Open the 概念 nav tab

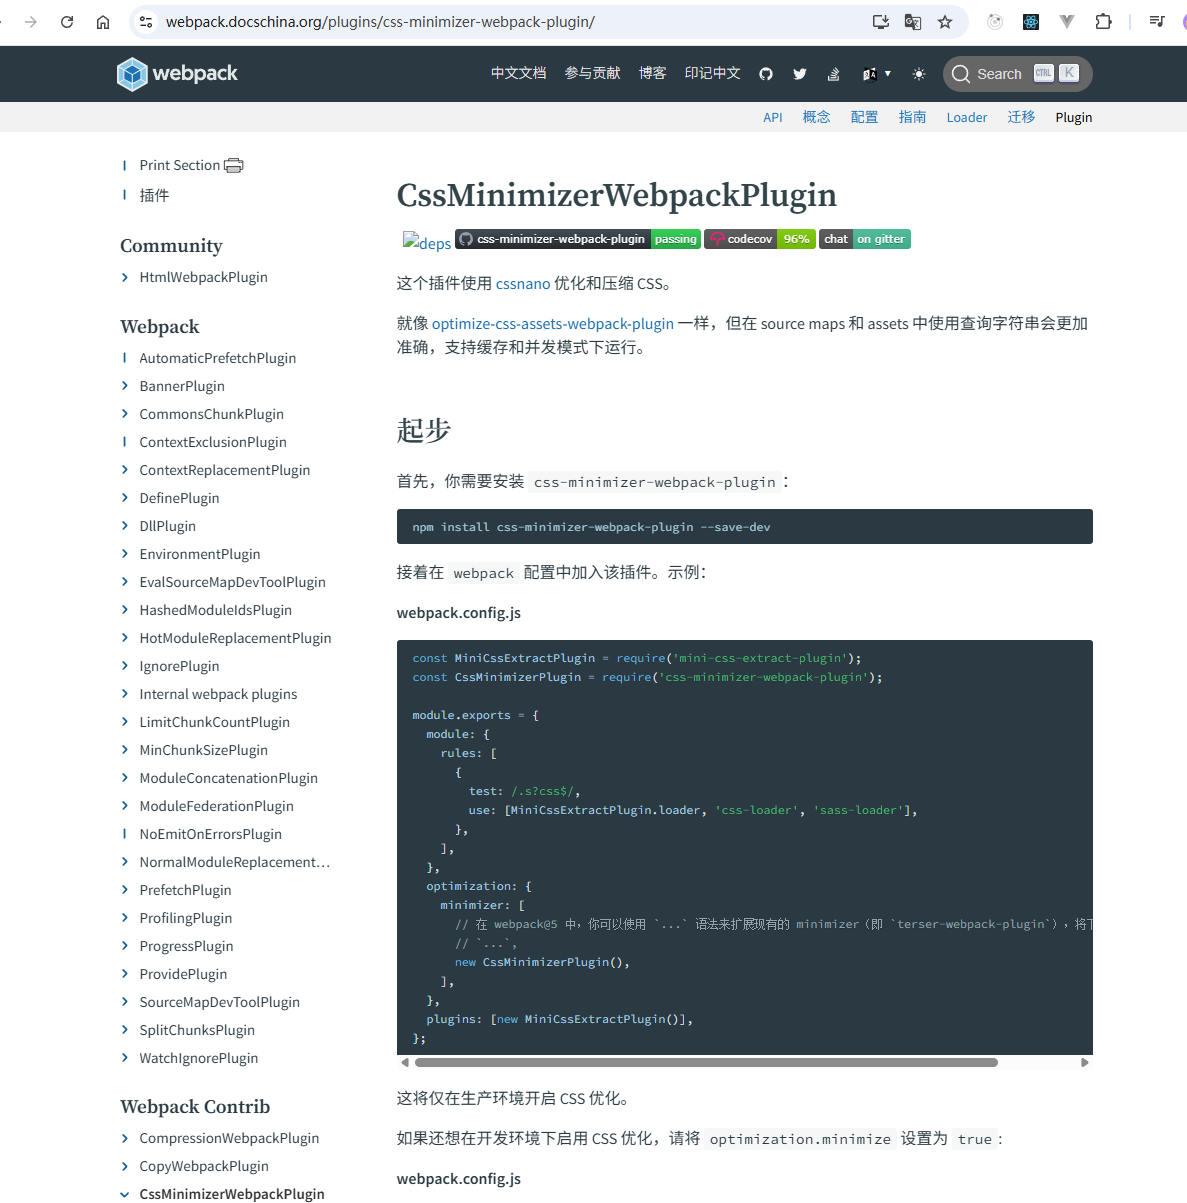[x=817, y=118]
